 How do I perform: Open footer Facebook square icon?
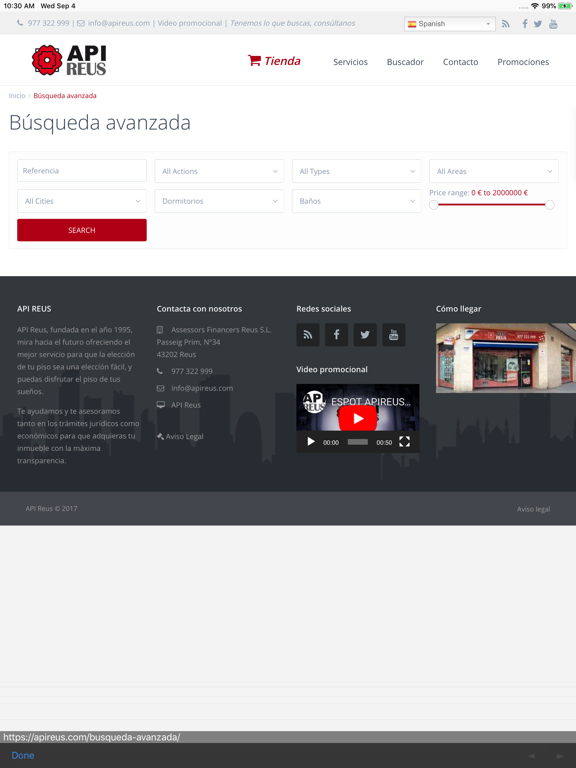point(336,335)
